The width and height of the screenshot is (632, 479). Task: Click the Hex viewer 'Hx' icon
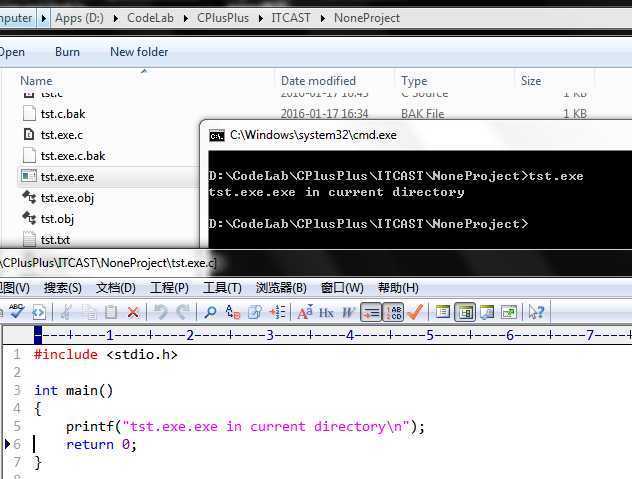click(326, 312)
